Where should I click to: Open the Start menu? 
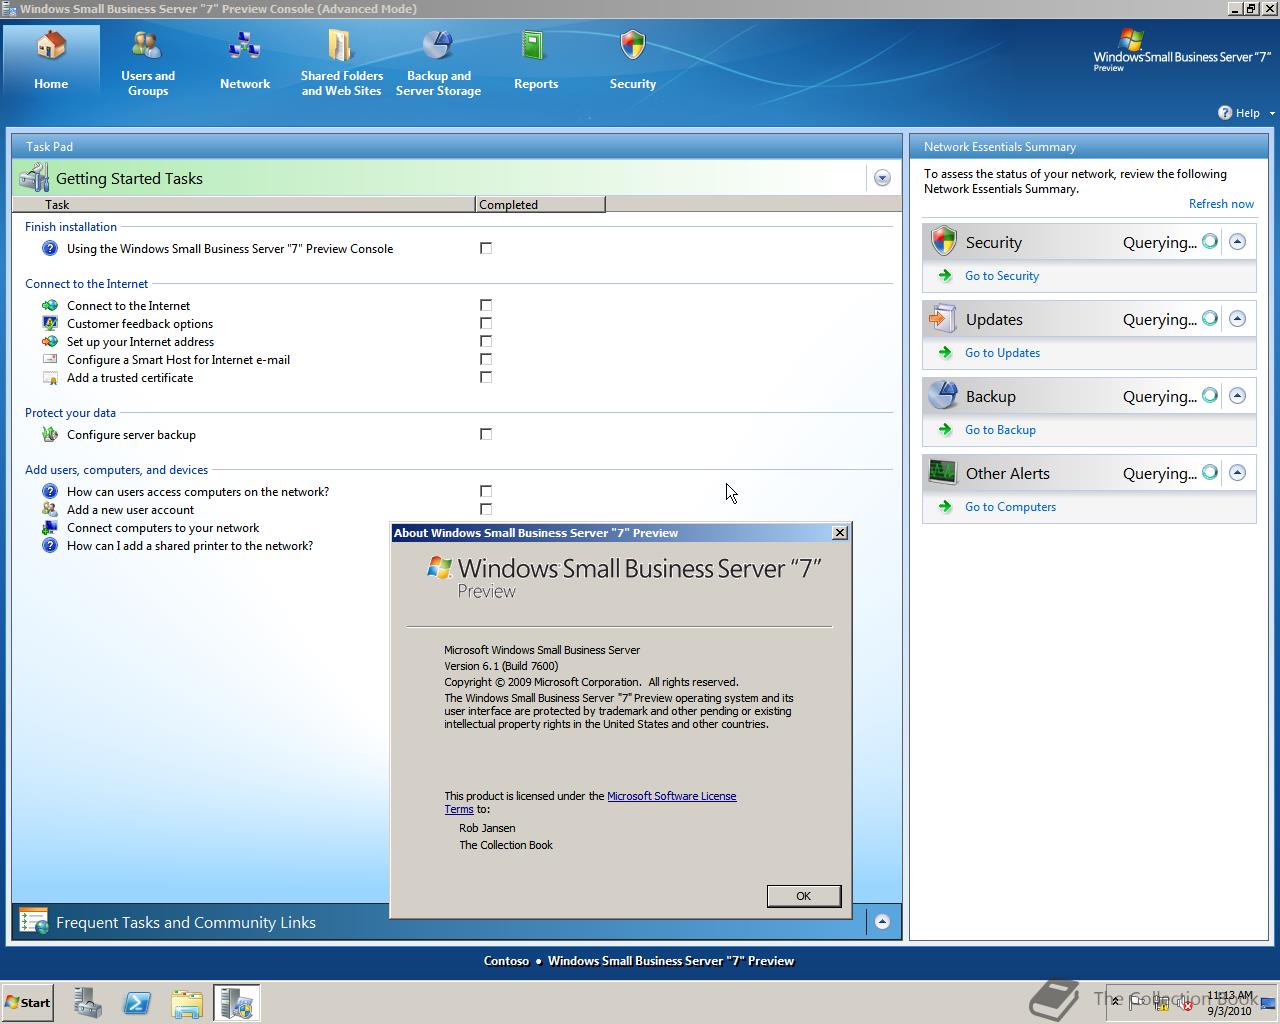28,1003
